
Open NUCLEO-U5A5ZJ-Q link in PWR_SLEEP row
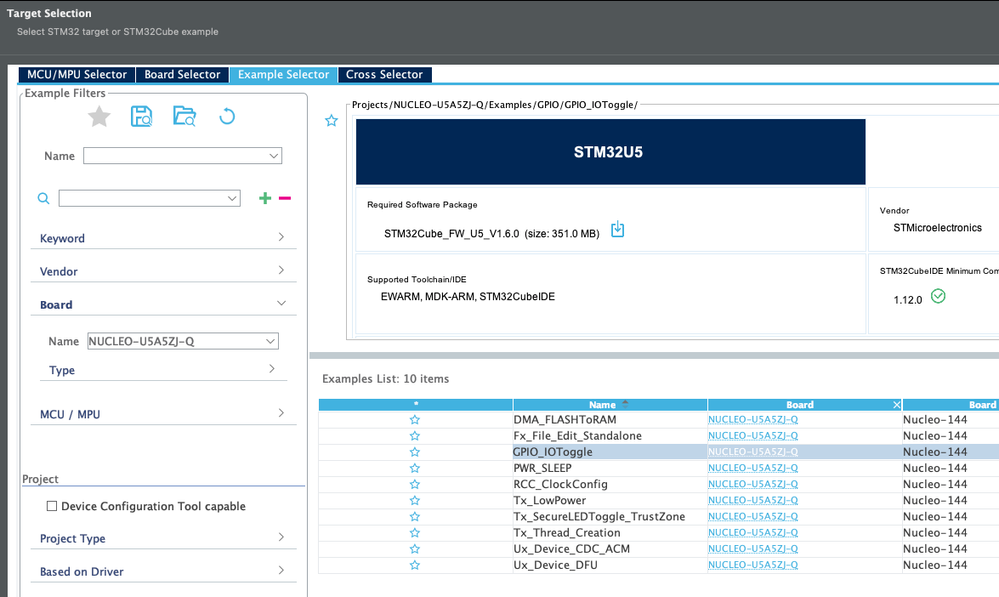[752, 468]
